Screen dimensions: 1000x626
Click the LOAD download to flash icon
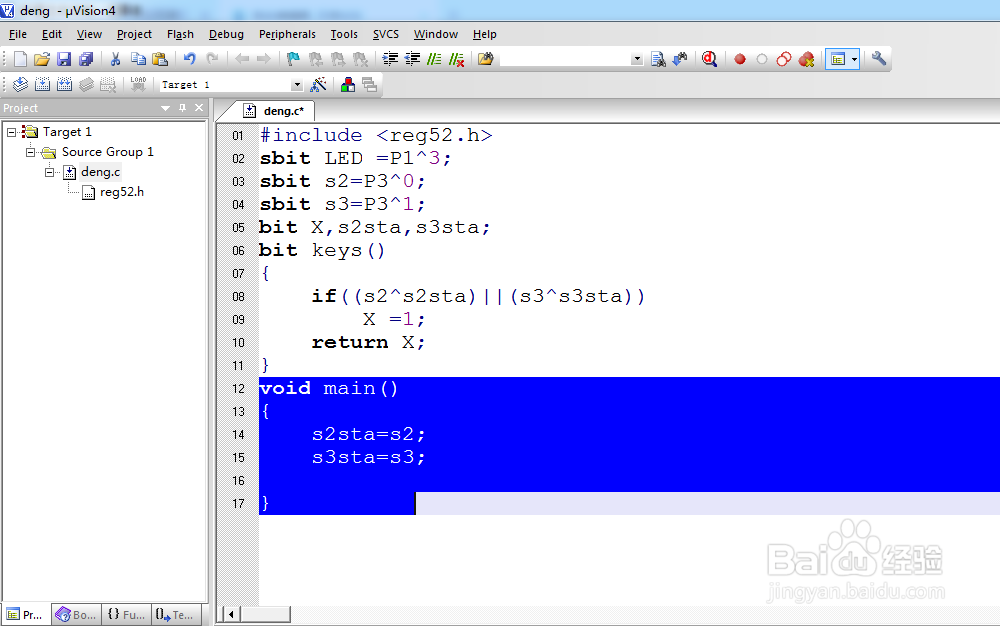[x=138, y=84]
